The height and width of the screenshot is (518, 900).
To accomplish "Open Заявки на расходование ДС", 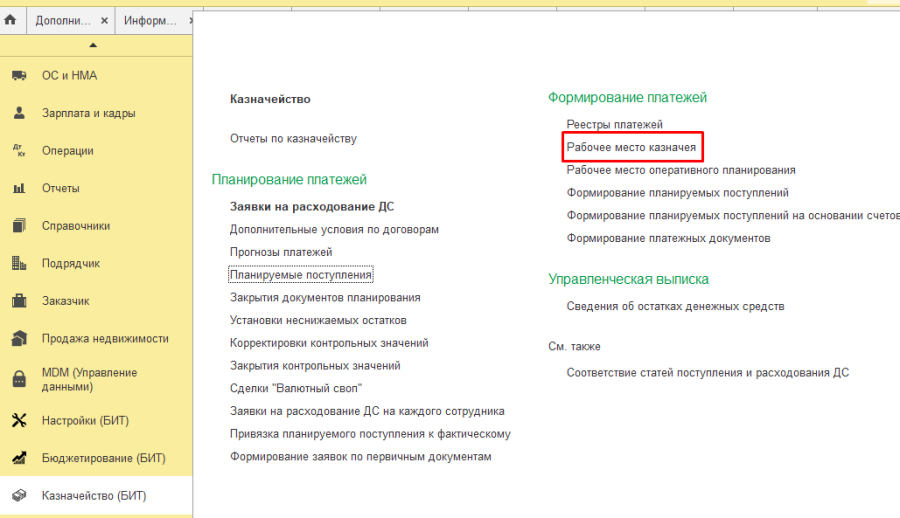I will pyautogui.click(x=312, y=207).
